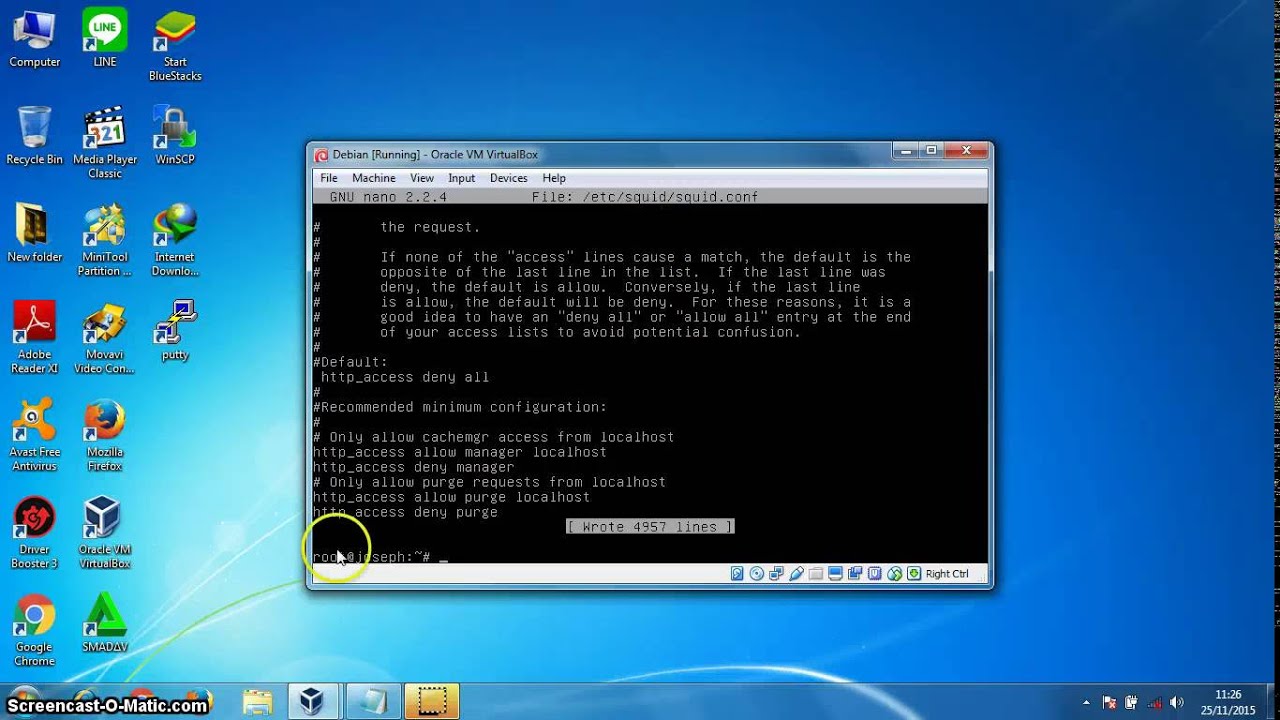Click the display indicator in VirtualBox status bar
This screenshot has width=1280, height=720.
click(x=836, y=574)
